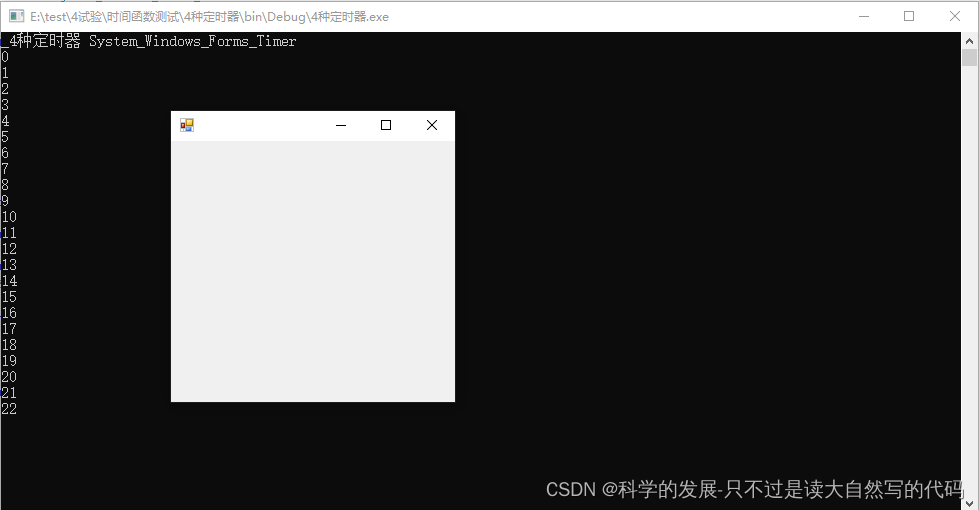
Task: Click the output line showing 20
Action: (9, 377)
